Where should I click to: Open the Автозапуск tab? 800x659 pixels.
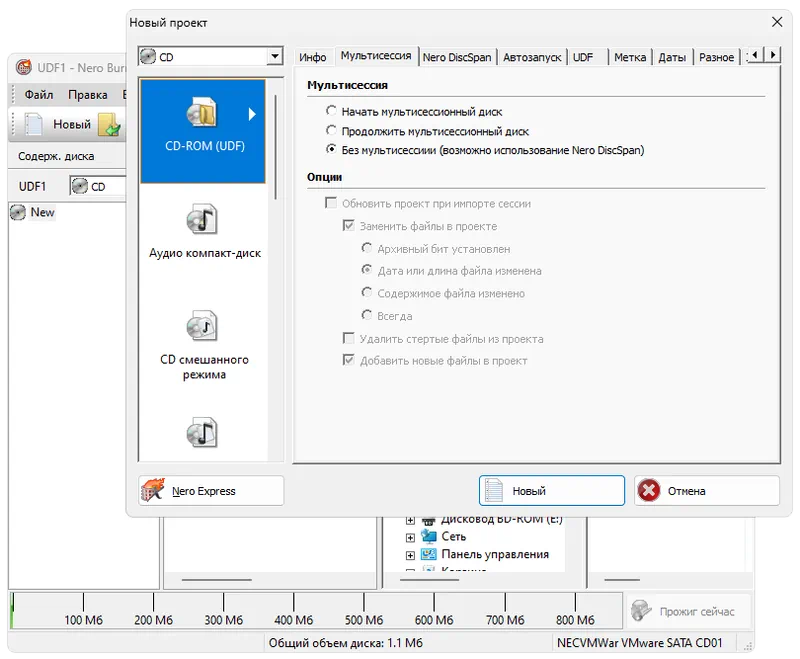532,57
